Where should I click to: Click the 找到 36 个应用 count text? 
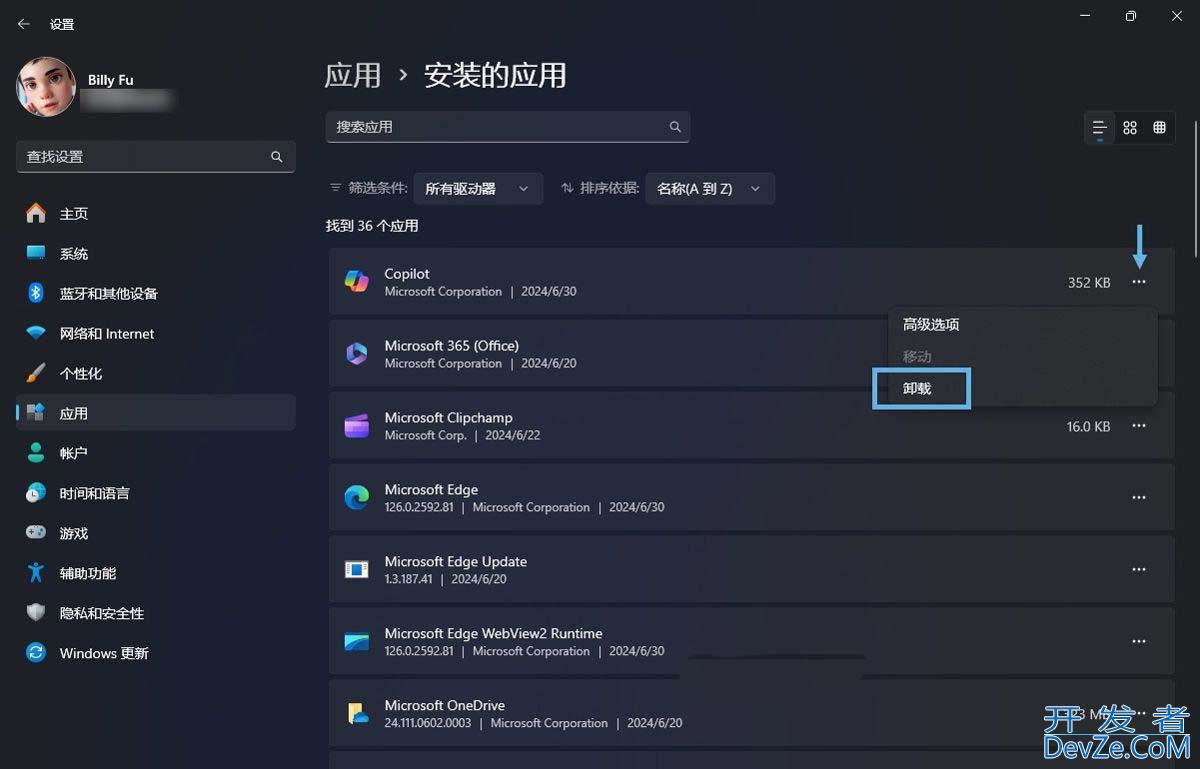372,226
